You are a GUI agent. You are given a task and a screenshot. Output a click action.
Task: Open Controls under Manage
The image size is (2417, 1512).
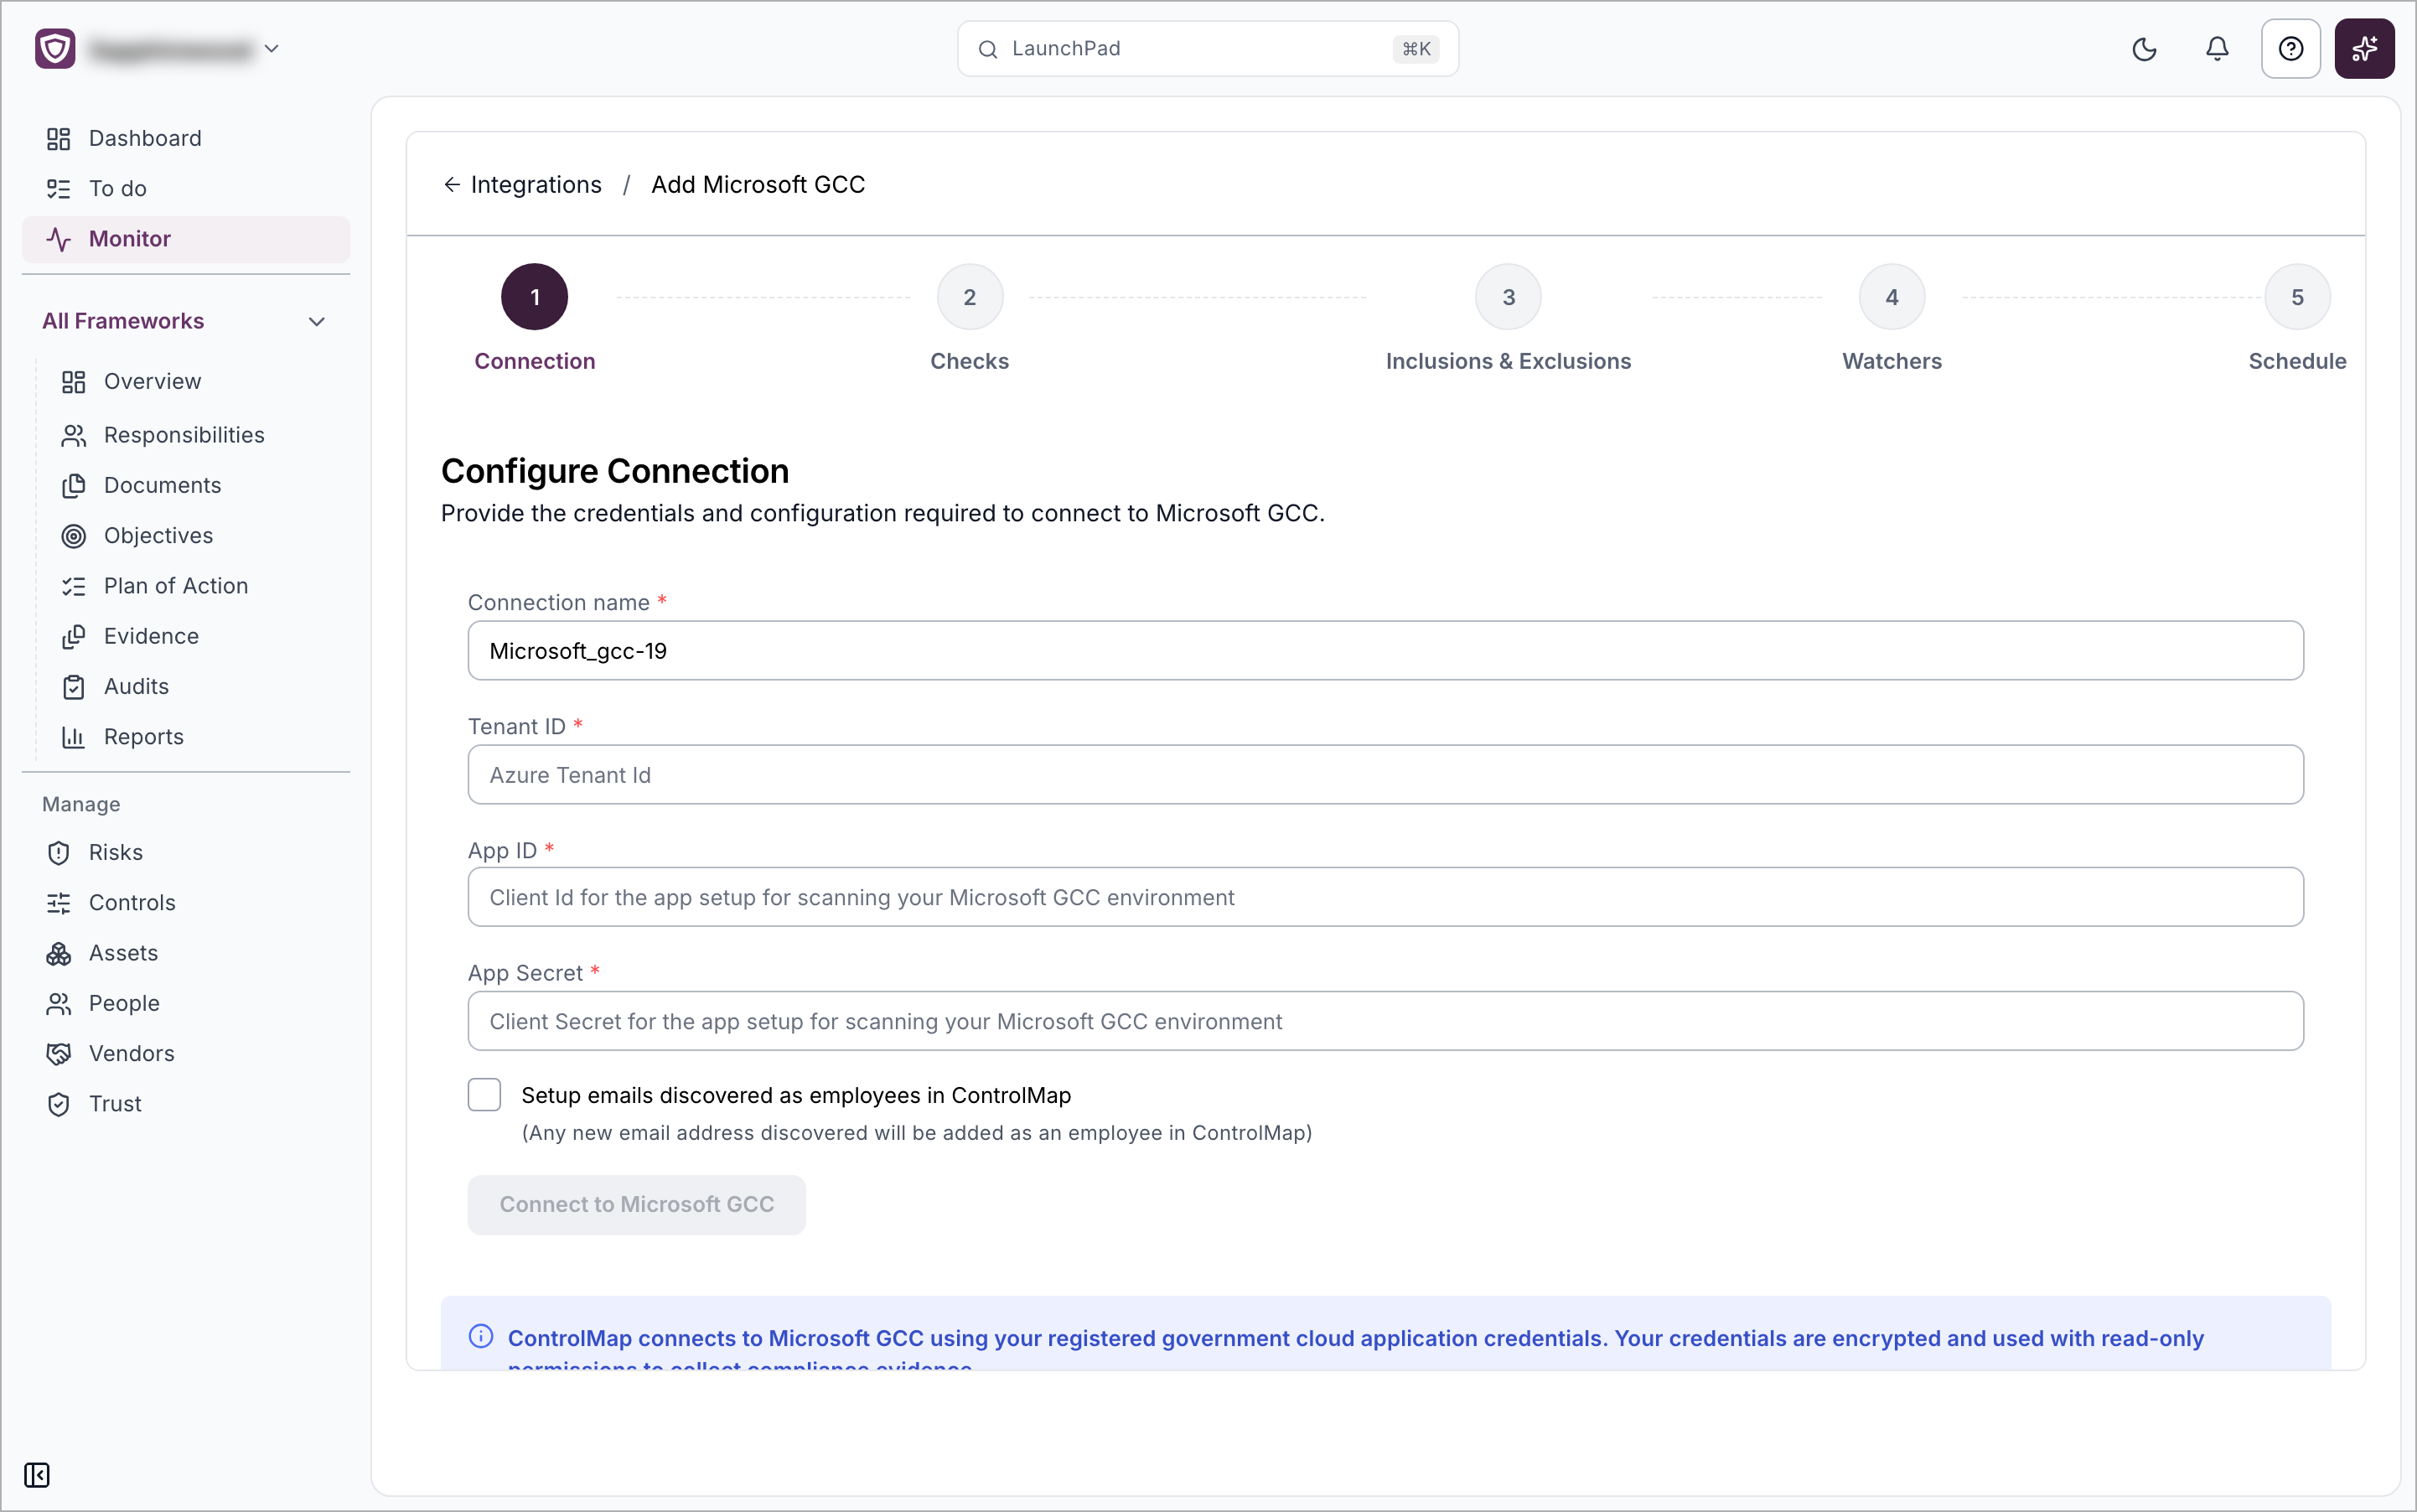click(186, 903)
